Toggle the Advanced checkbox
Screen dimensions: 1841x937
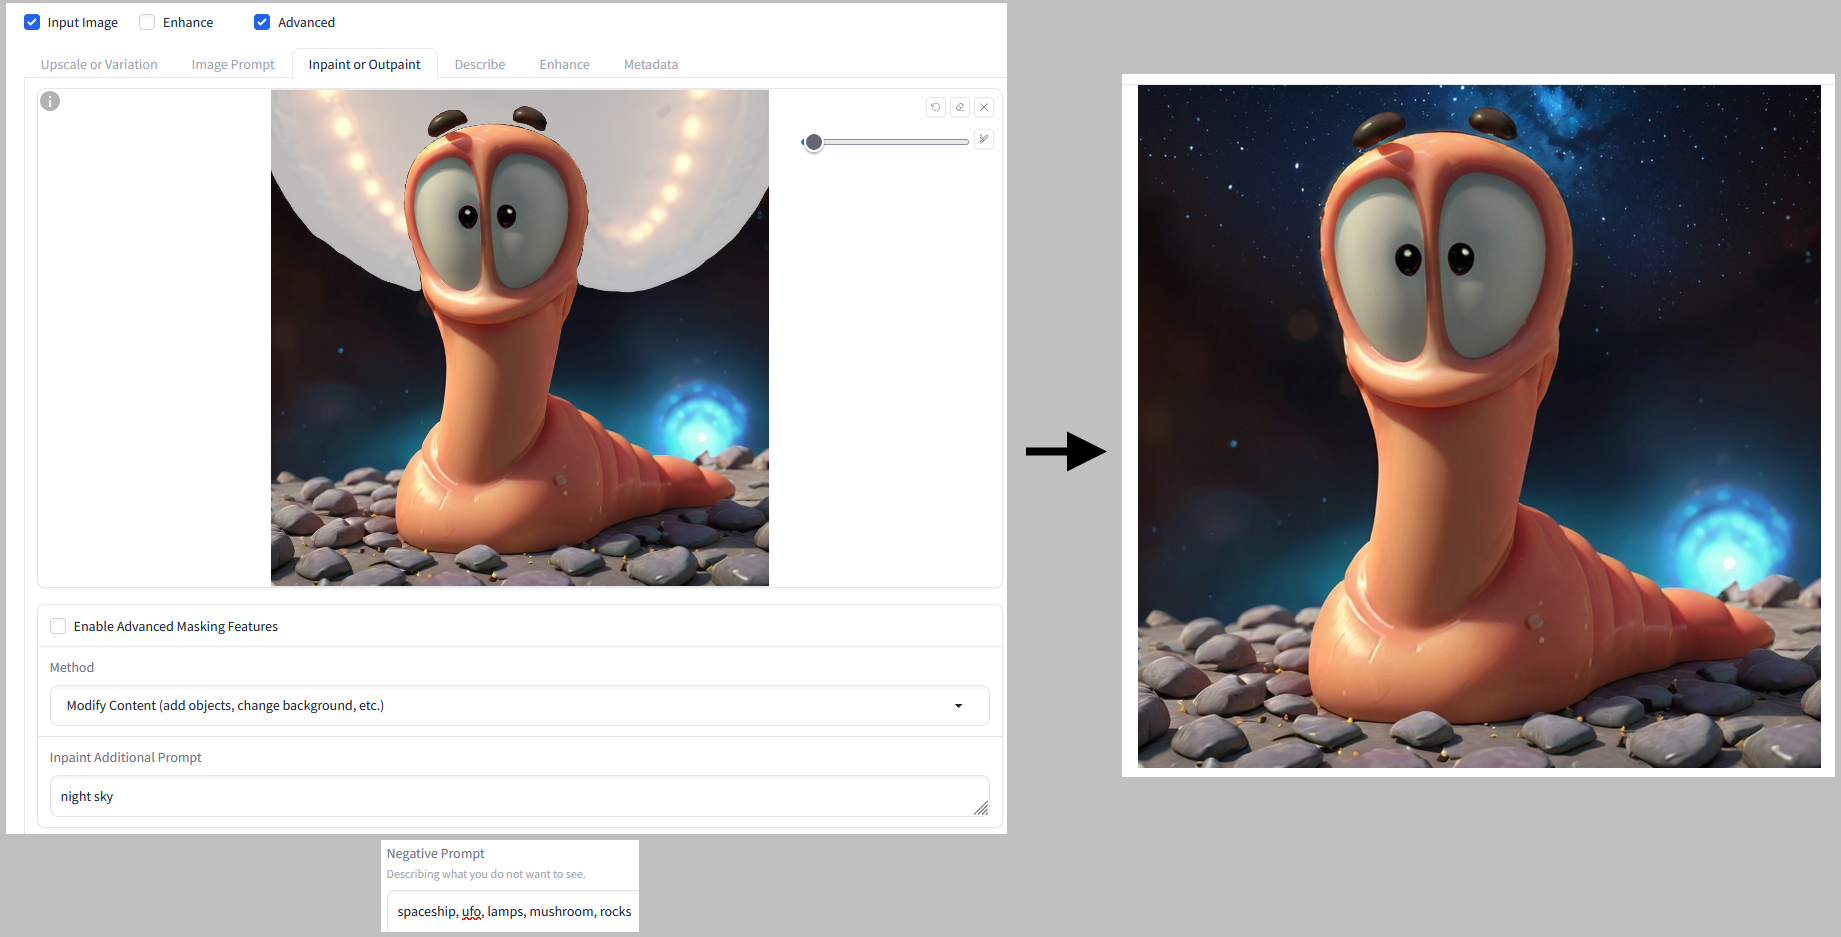tap(262, 22)
